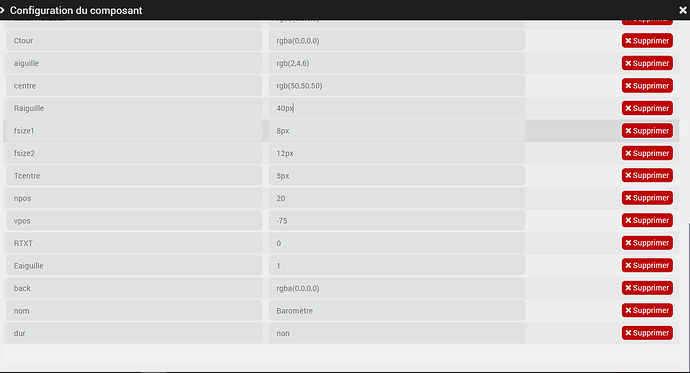690x373 pixels.
Task: Collapse the Configuration du composant header chevron
Action: click(x=2, y=10)
